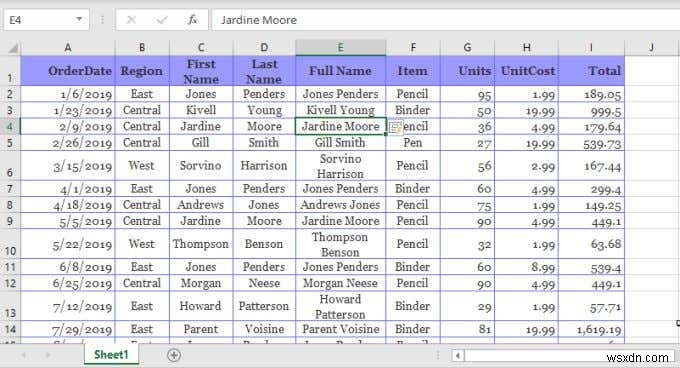This screenshot has height=368, width=680.
Task: Select the item cell Pen
Action: click(x=413, y=143)
